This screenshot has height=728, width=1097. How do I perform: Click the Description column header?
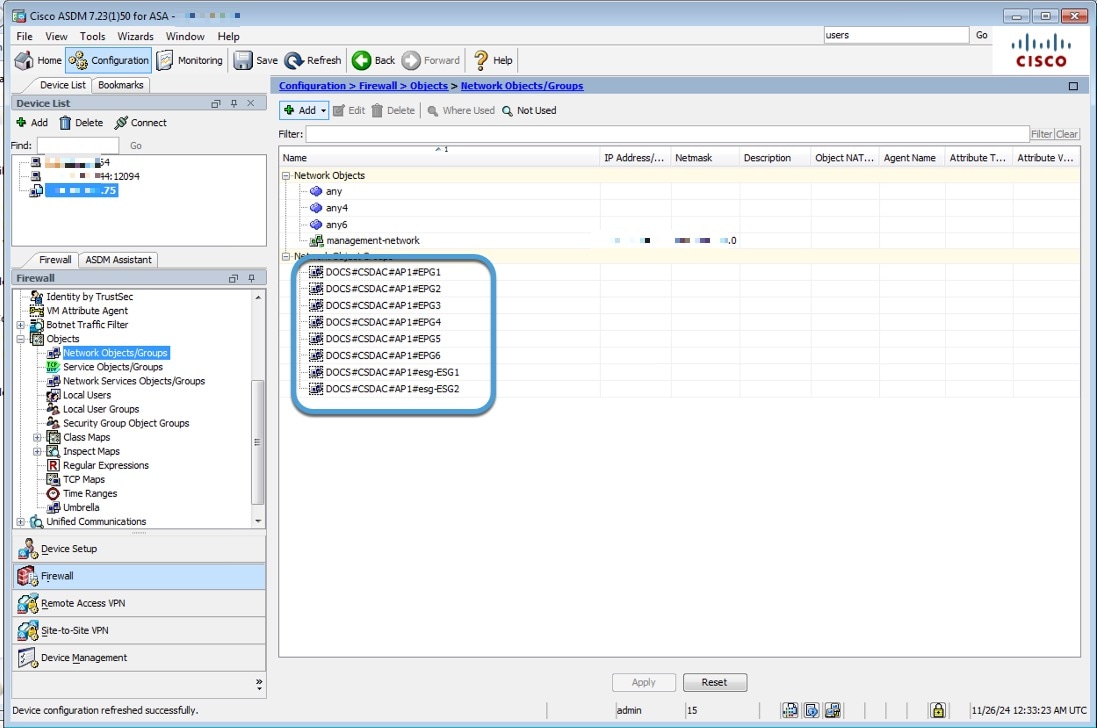774,157
